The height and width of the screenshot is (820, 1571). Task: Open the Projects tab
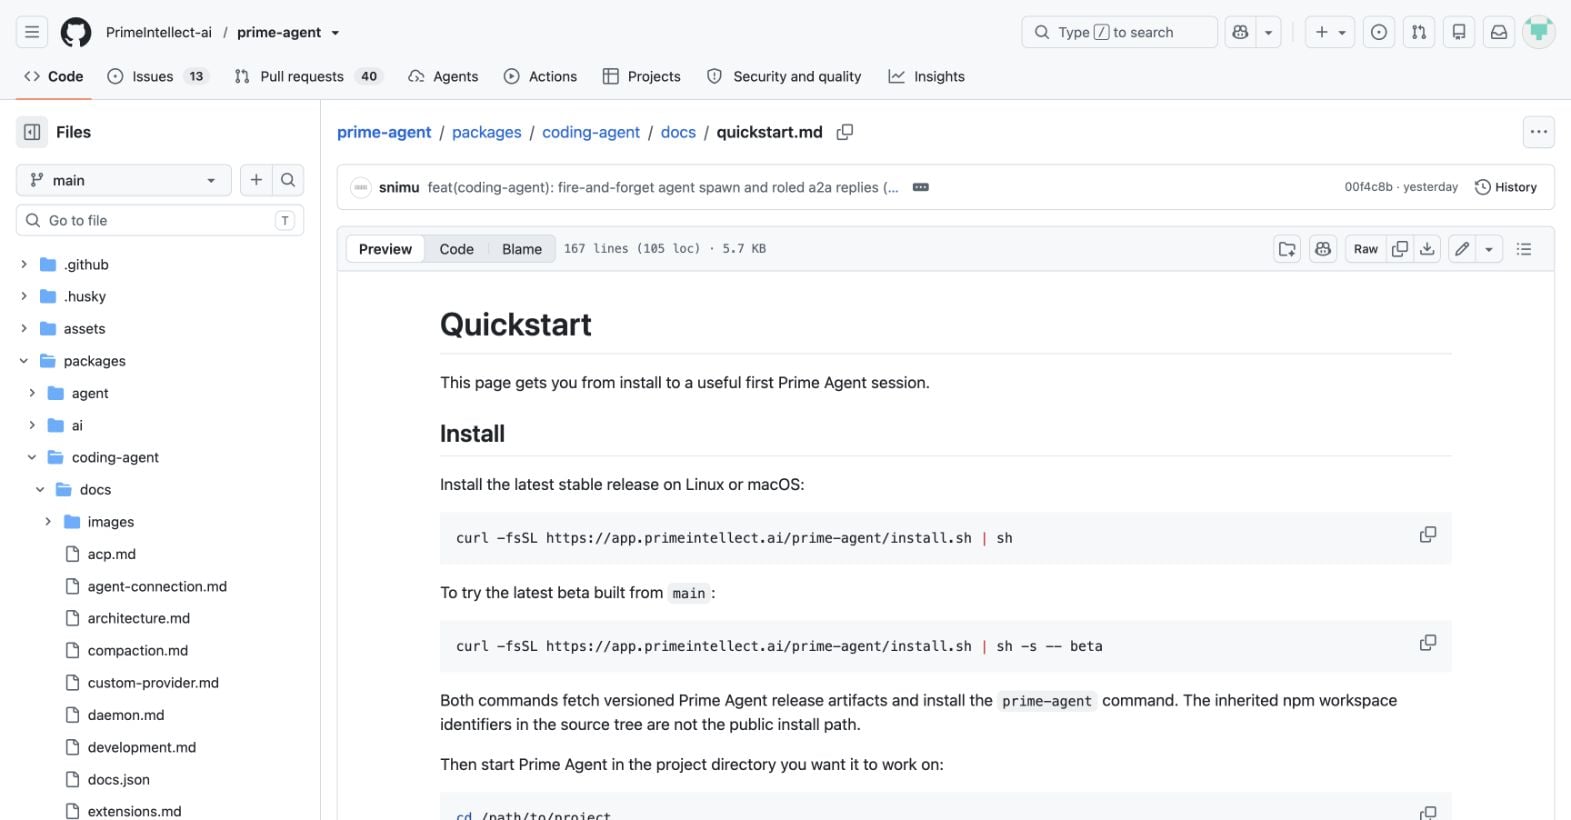pyautogui.click(x=641, y=76)
